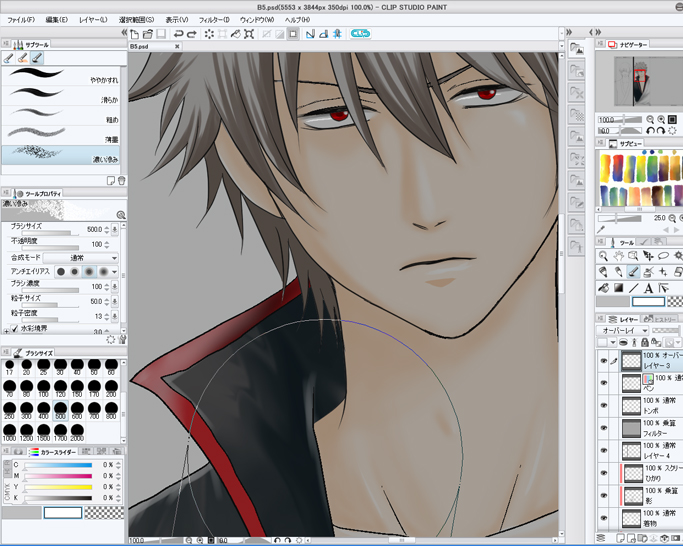Image resolution: width=683 pixels, height=546 pixels.
Task: Select the Fill bucket tool in tool palette
Action: [x=603, y=288]
